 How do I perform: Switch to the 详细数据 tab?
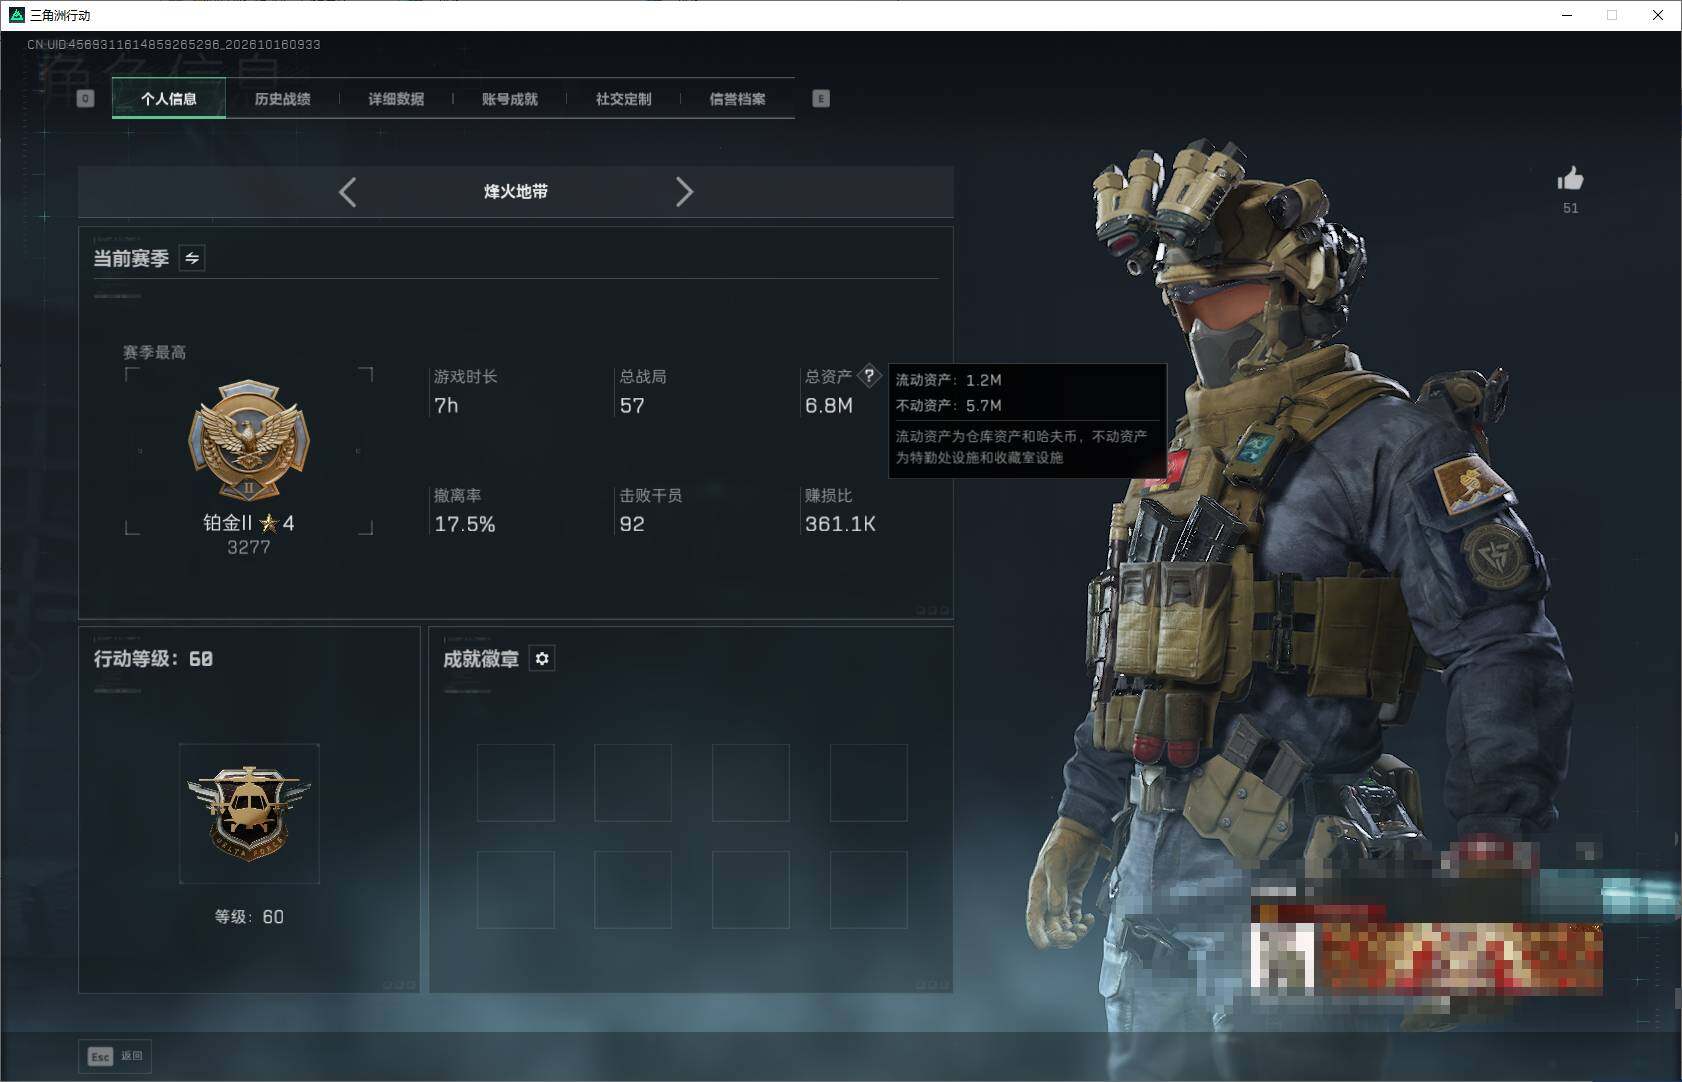(x=396, y=99)
